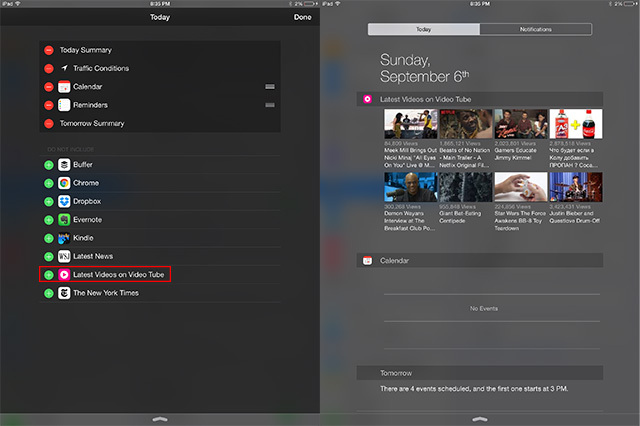Remove Calendar widget with its red minus
Screen dimensions: 640x426
49,87
